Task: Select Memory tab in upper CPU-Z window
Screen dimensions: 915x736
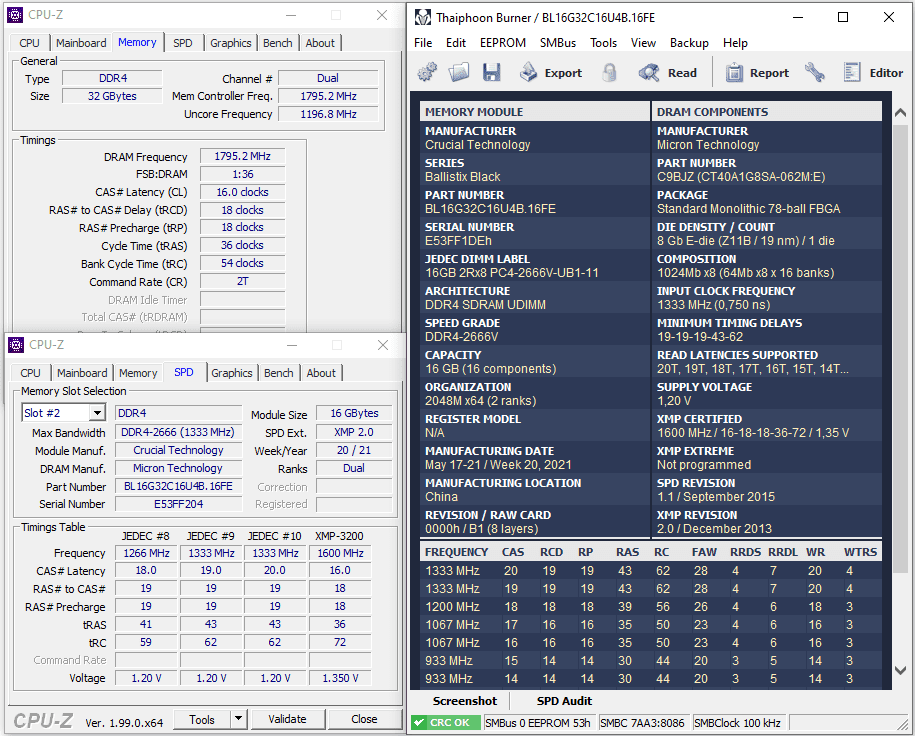Action: 137,42
